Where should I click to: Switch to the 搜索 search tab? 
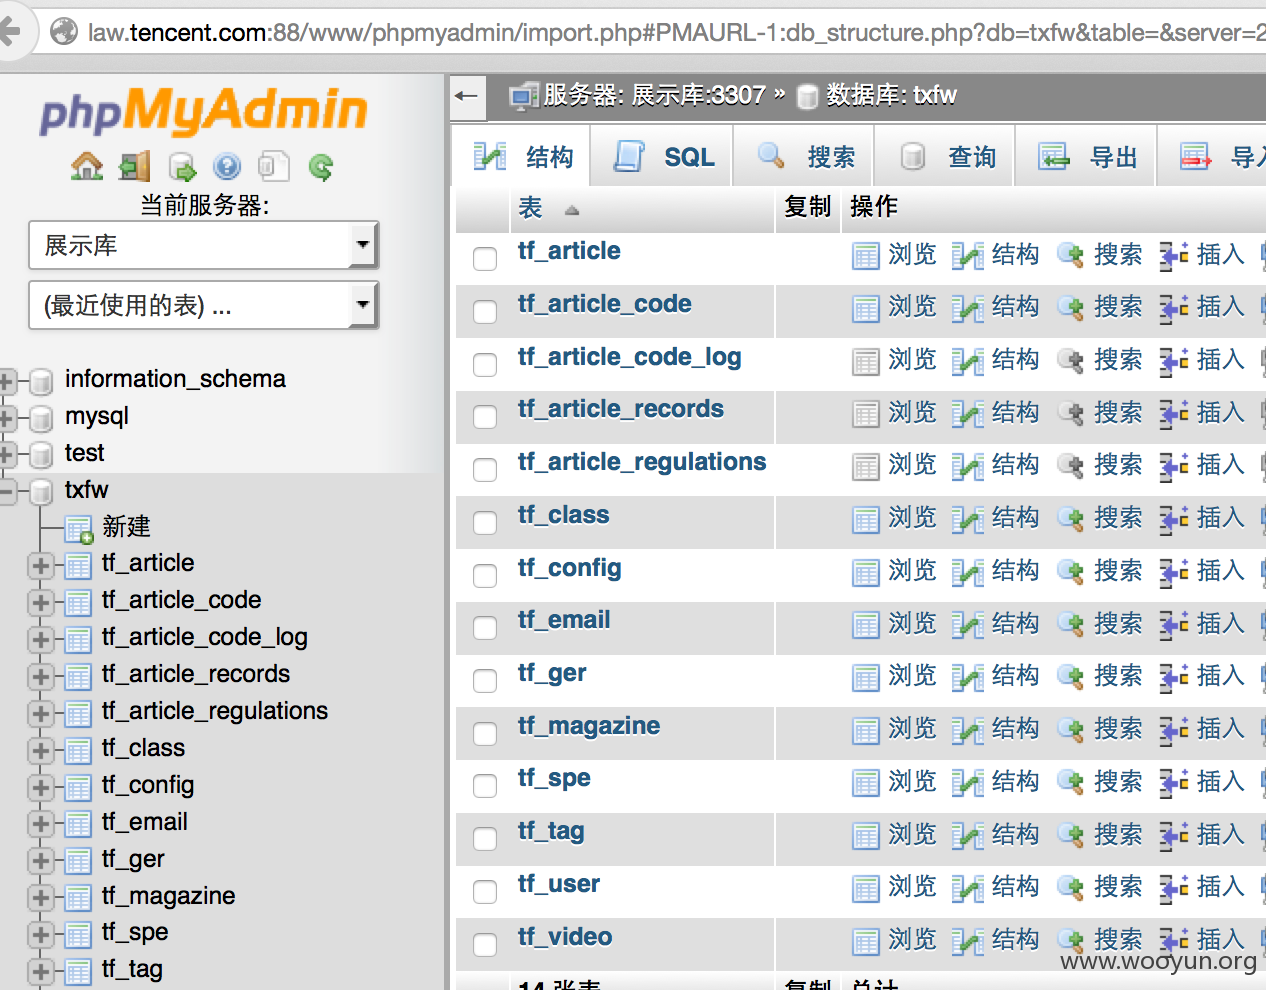click(804, 156)
